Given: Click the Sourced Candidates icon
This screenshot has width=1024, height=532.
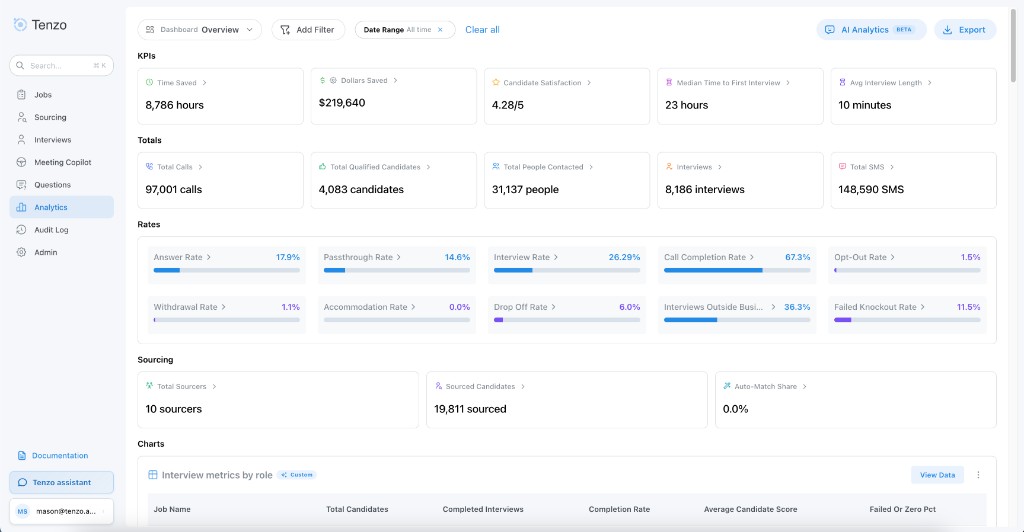Looking at the screenshot, I should coord(438,386).
